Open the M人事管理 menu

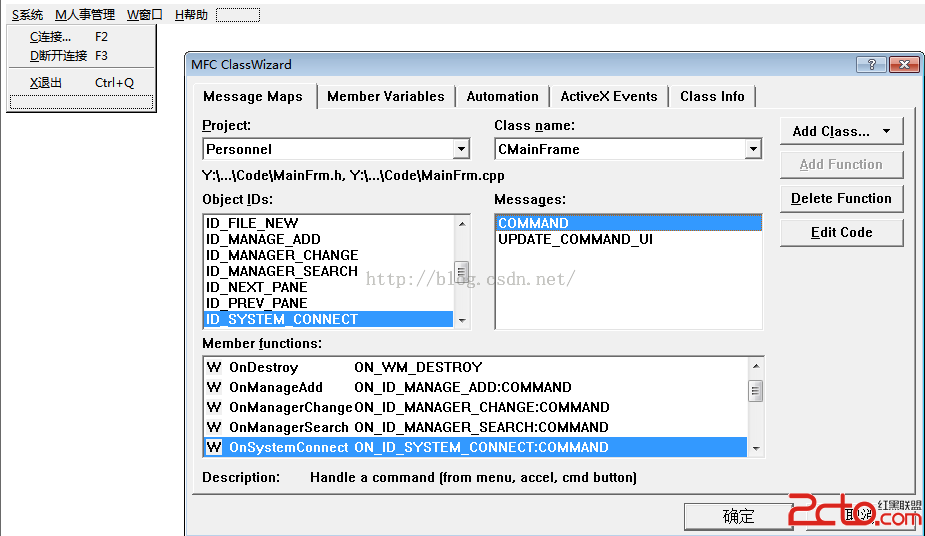tap(85, 15)
